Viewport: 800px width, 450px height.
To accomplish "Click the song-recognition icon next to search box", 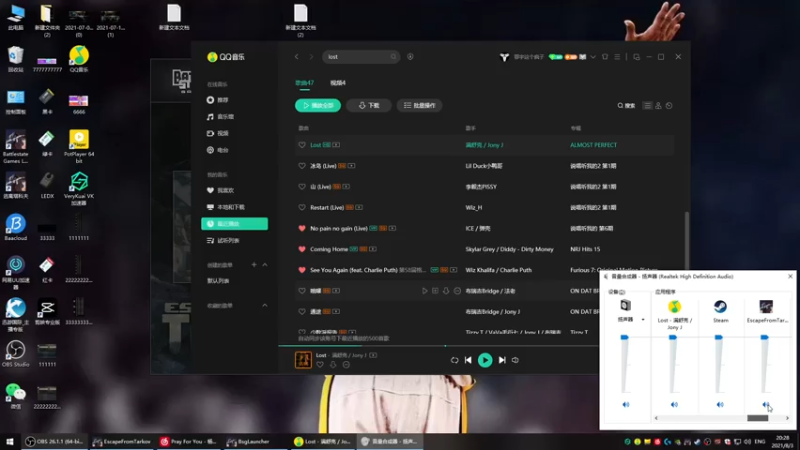I will [x=410, y=57].
